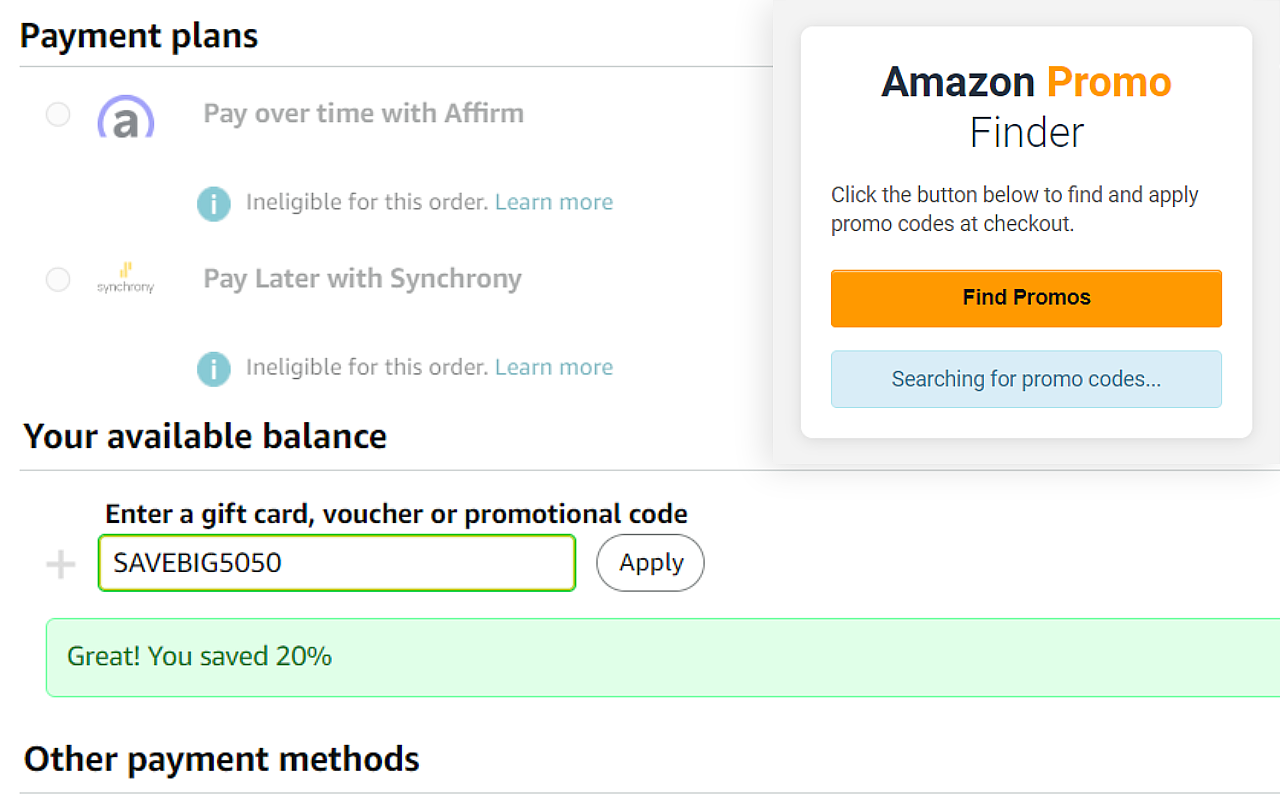Expand the Your available balance section
This screenshot has height=800, width=1280.
204,436
